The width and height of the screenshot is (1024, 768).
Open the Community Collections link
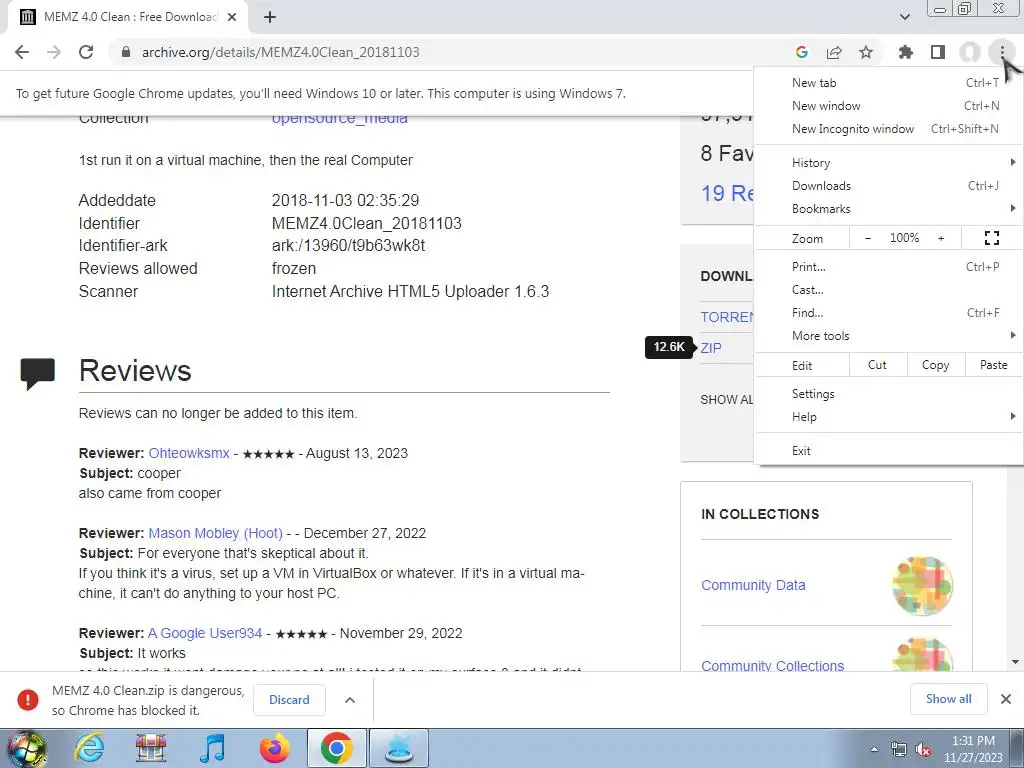coord(773,665)
